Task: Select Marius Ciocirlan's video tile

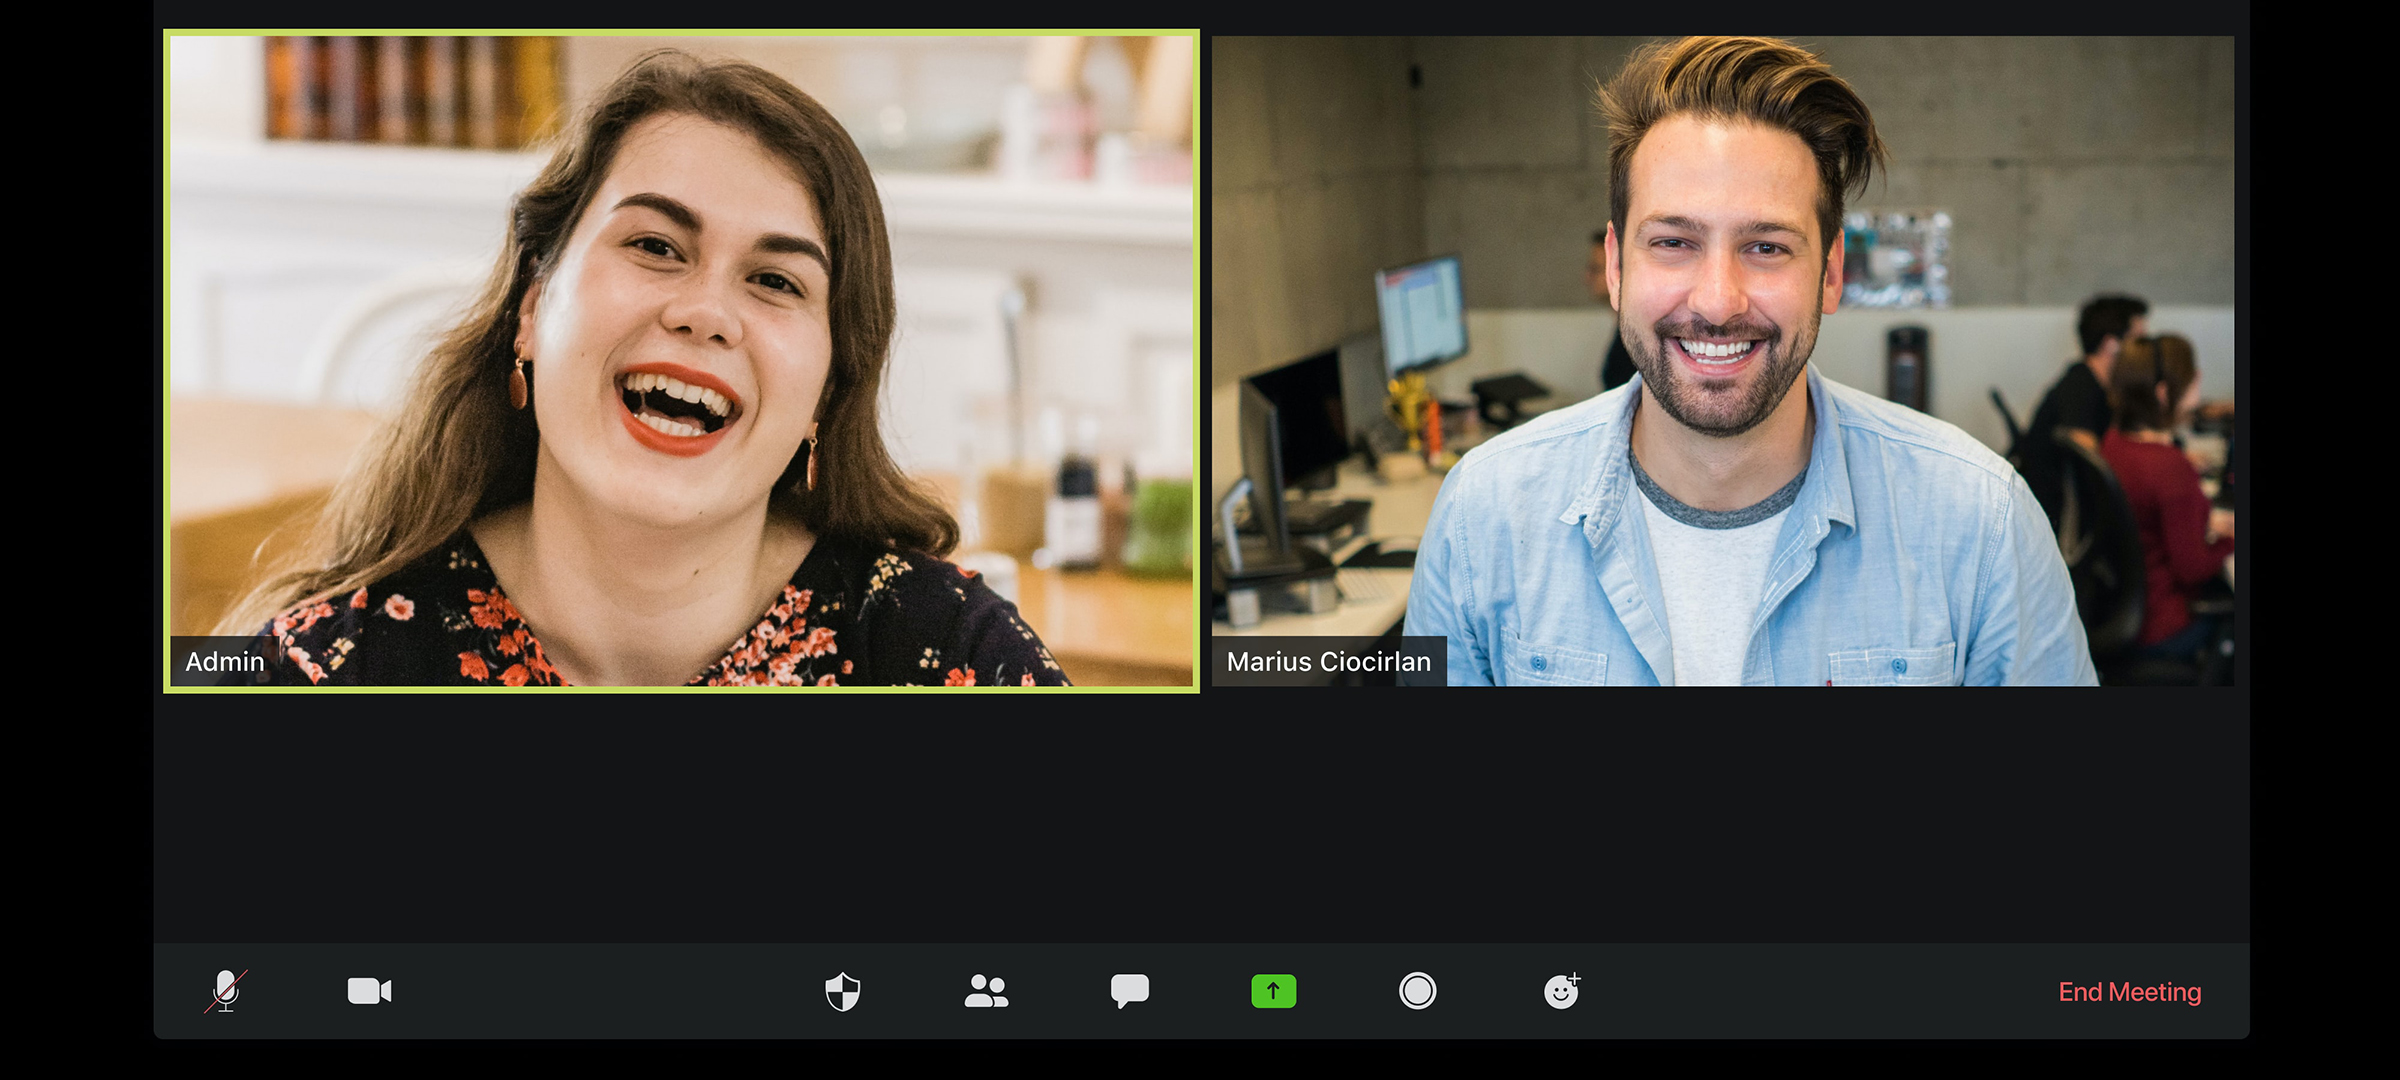Action: point(1722,360)
